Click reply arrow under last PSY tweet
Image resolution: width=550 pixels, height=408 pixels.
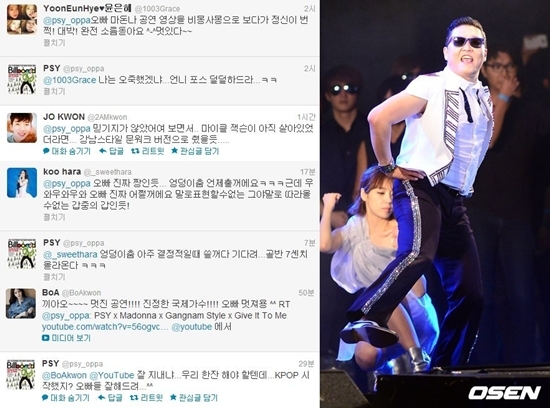pos(101,397)
